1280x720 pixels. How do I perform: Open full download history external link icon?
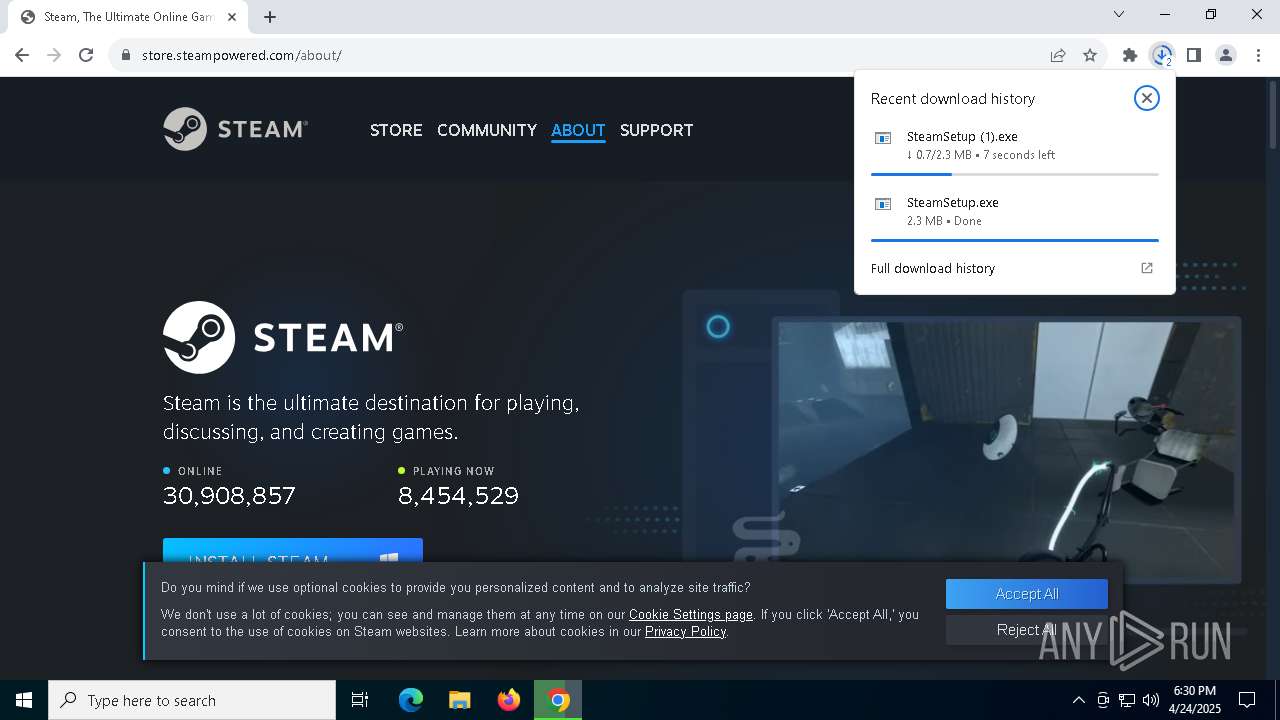1147,268
